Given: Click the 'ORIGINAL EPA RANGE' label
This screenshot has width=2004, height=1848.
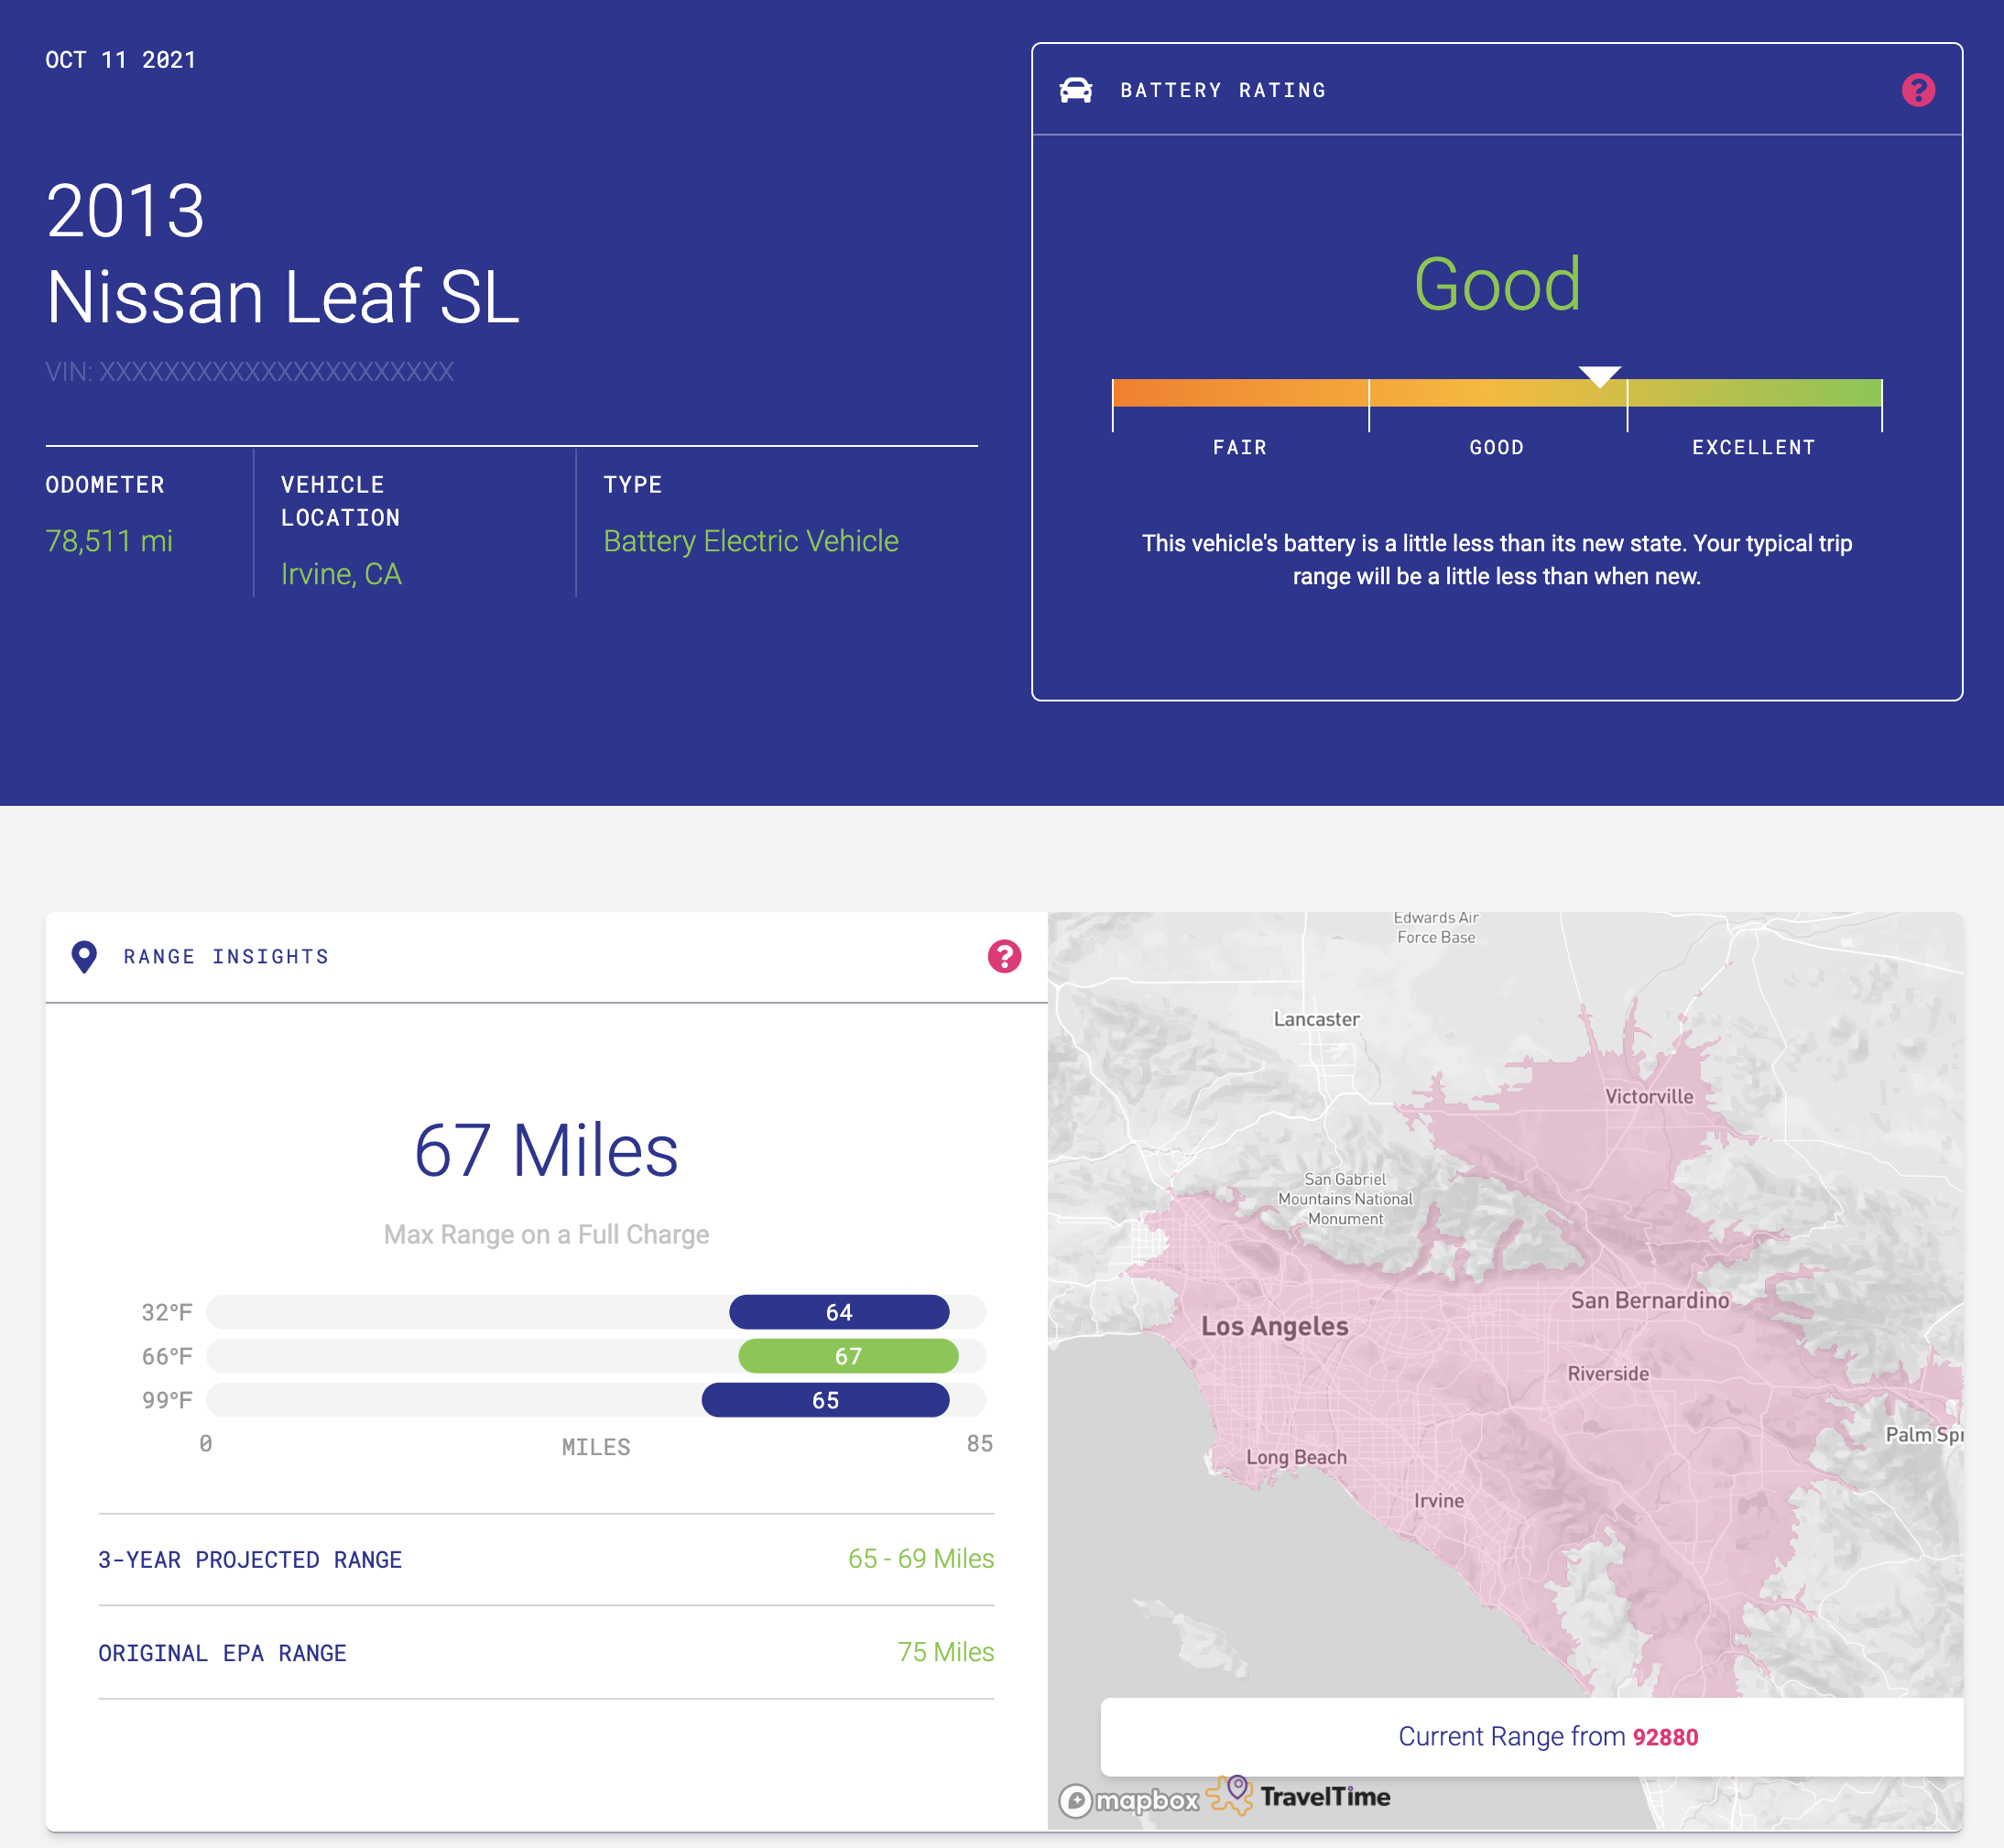Looking at the screenshot, I should 222,1652.
